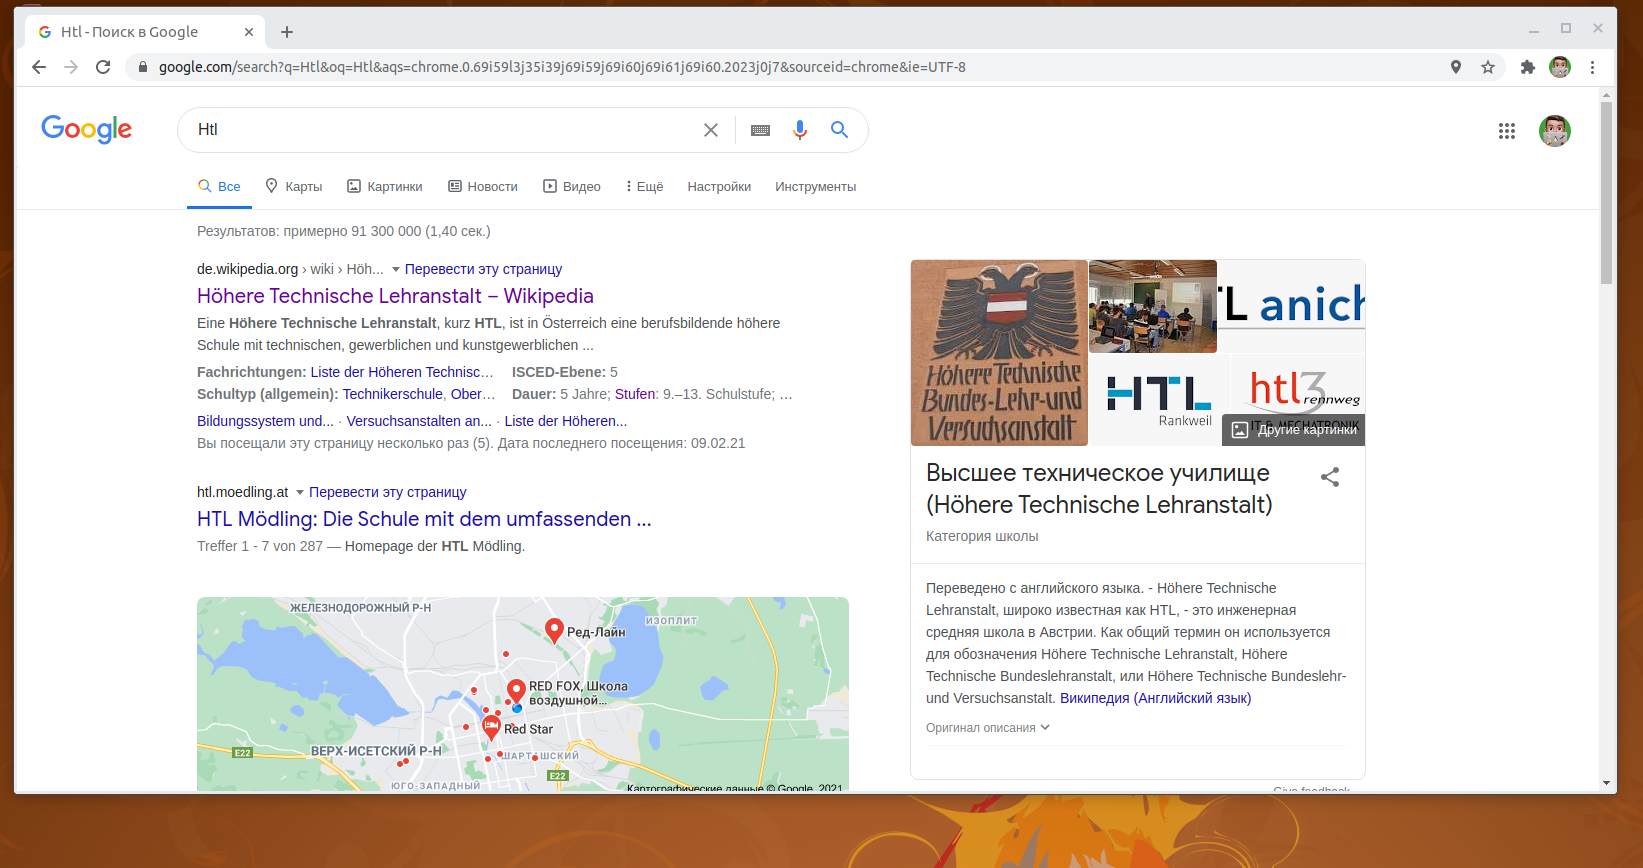Switch to Карты tab
Screen dimensions: 1643x868
[294, 187]
